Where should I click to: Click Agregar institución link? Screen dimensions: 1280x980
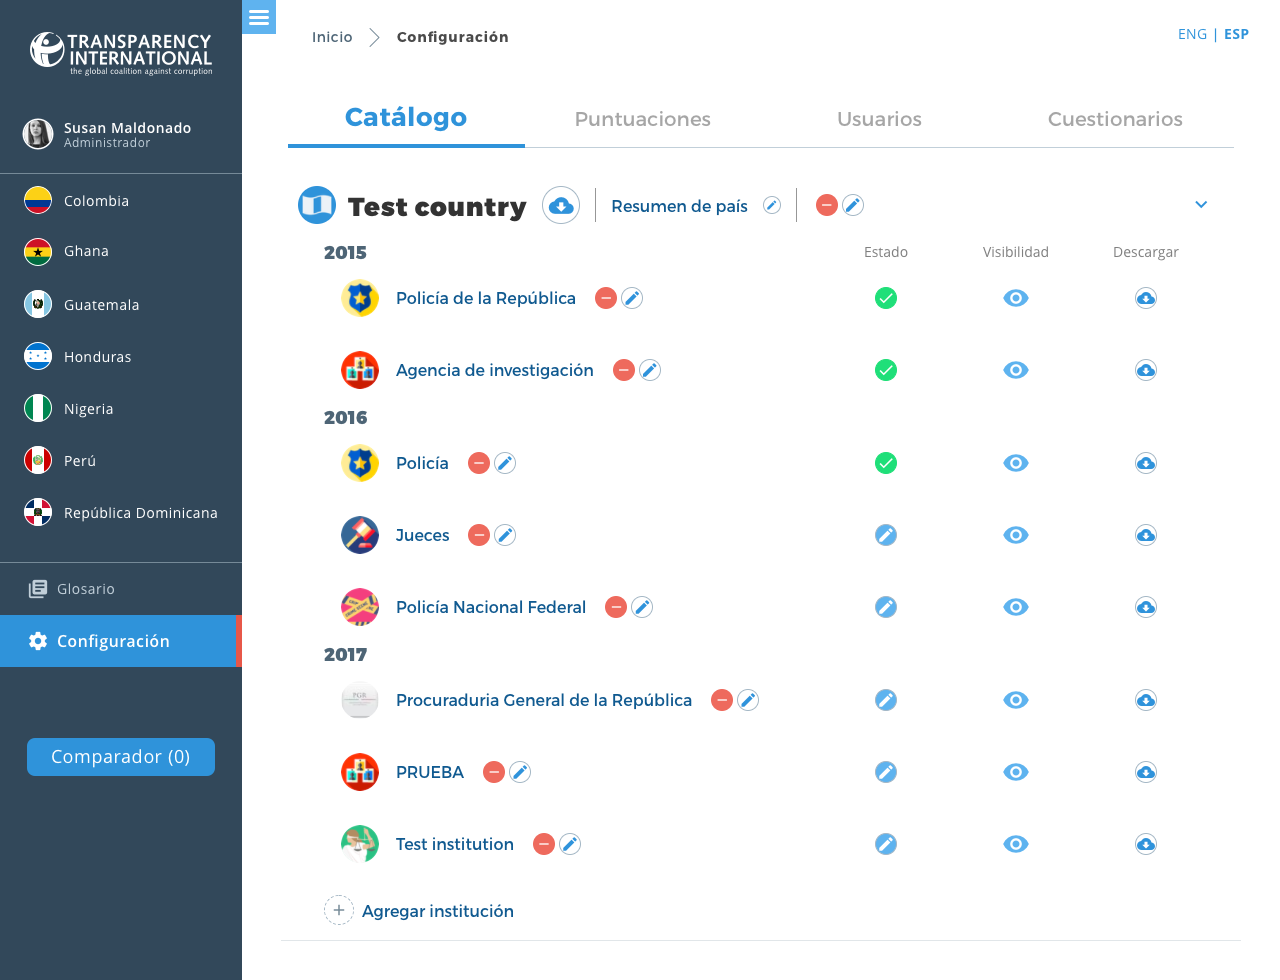pyautogui.click(x=437, y=911)
